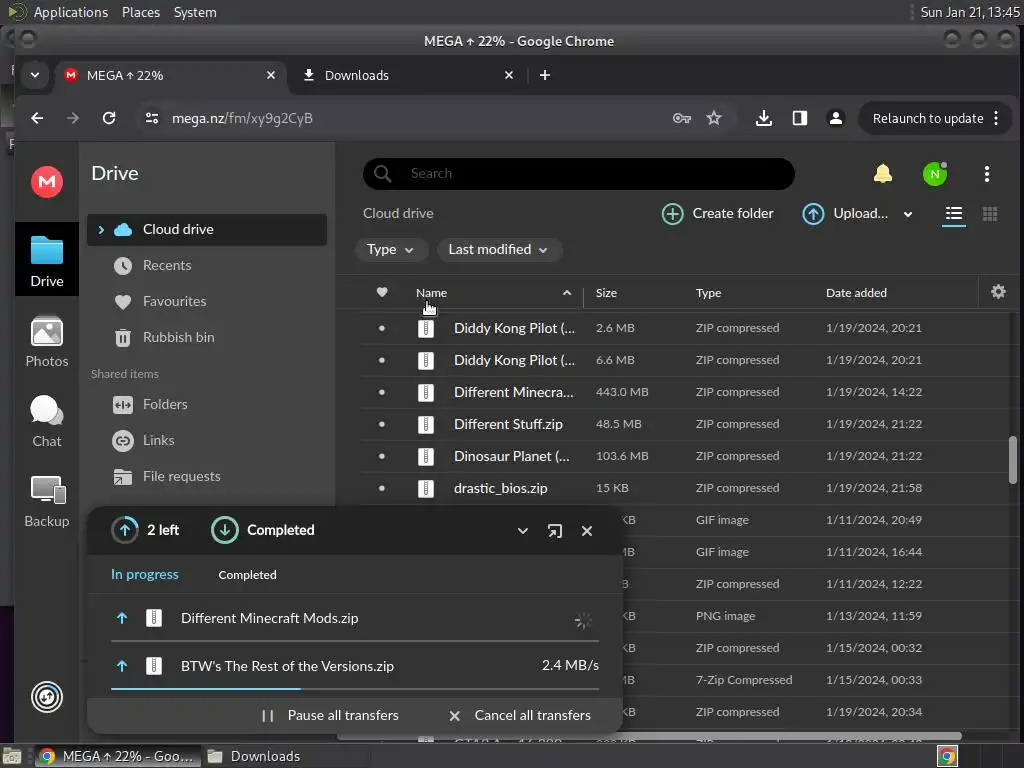The image size is (1024, 768).
Task: Toggle Chrome's side panel icon
Action: pos(799,118)
